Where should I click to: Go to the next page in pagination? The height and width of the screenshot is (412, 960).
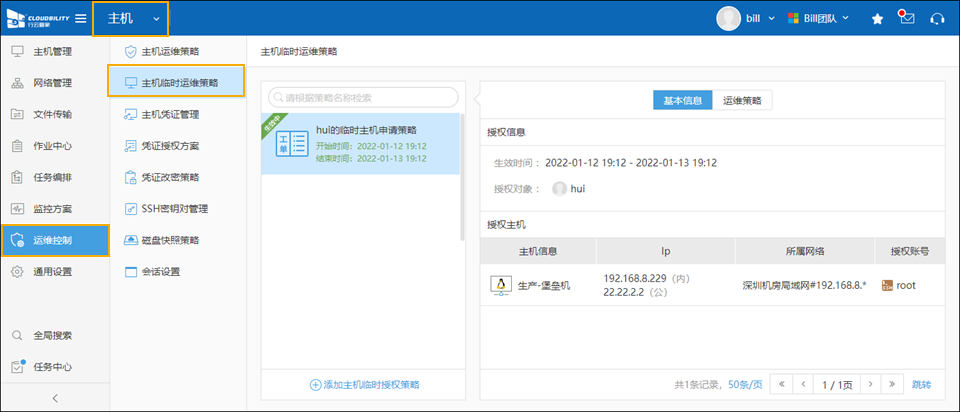point(871,384)
